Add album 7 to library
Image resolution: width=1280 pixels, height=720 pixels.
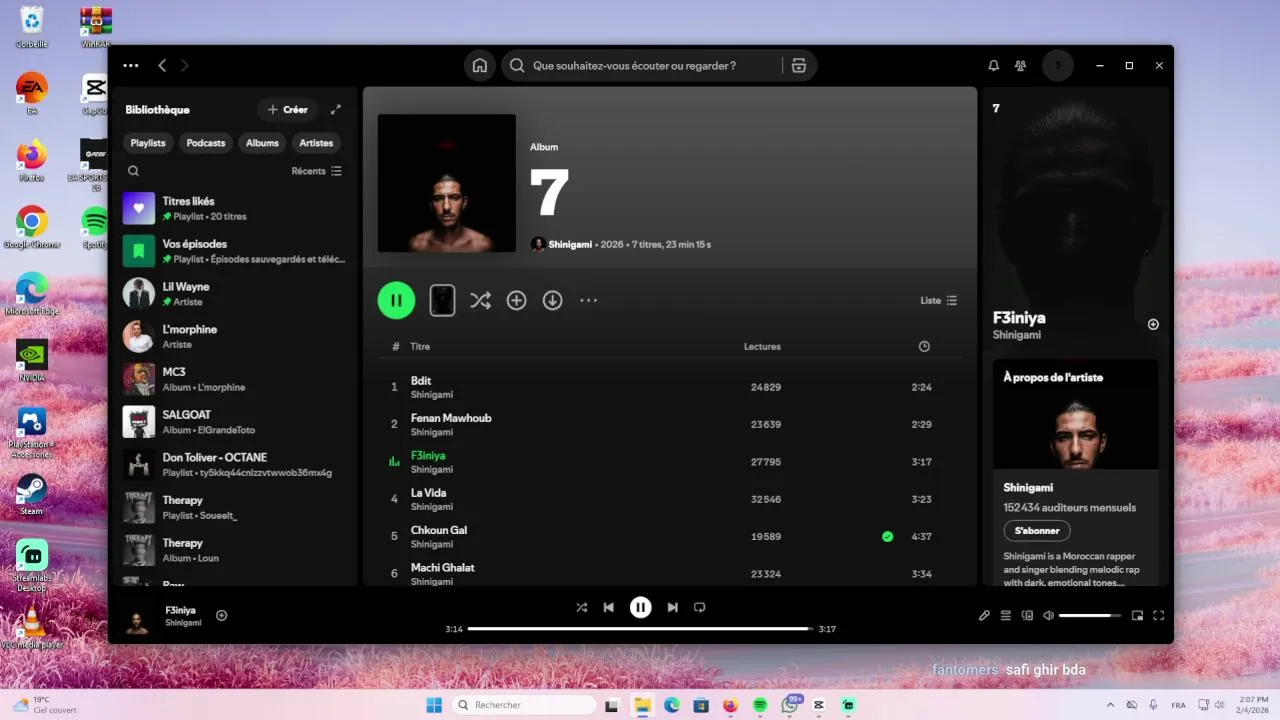coord(516,300)
